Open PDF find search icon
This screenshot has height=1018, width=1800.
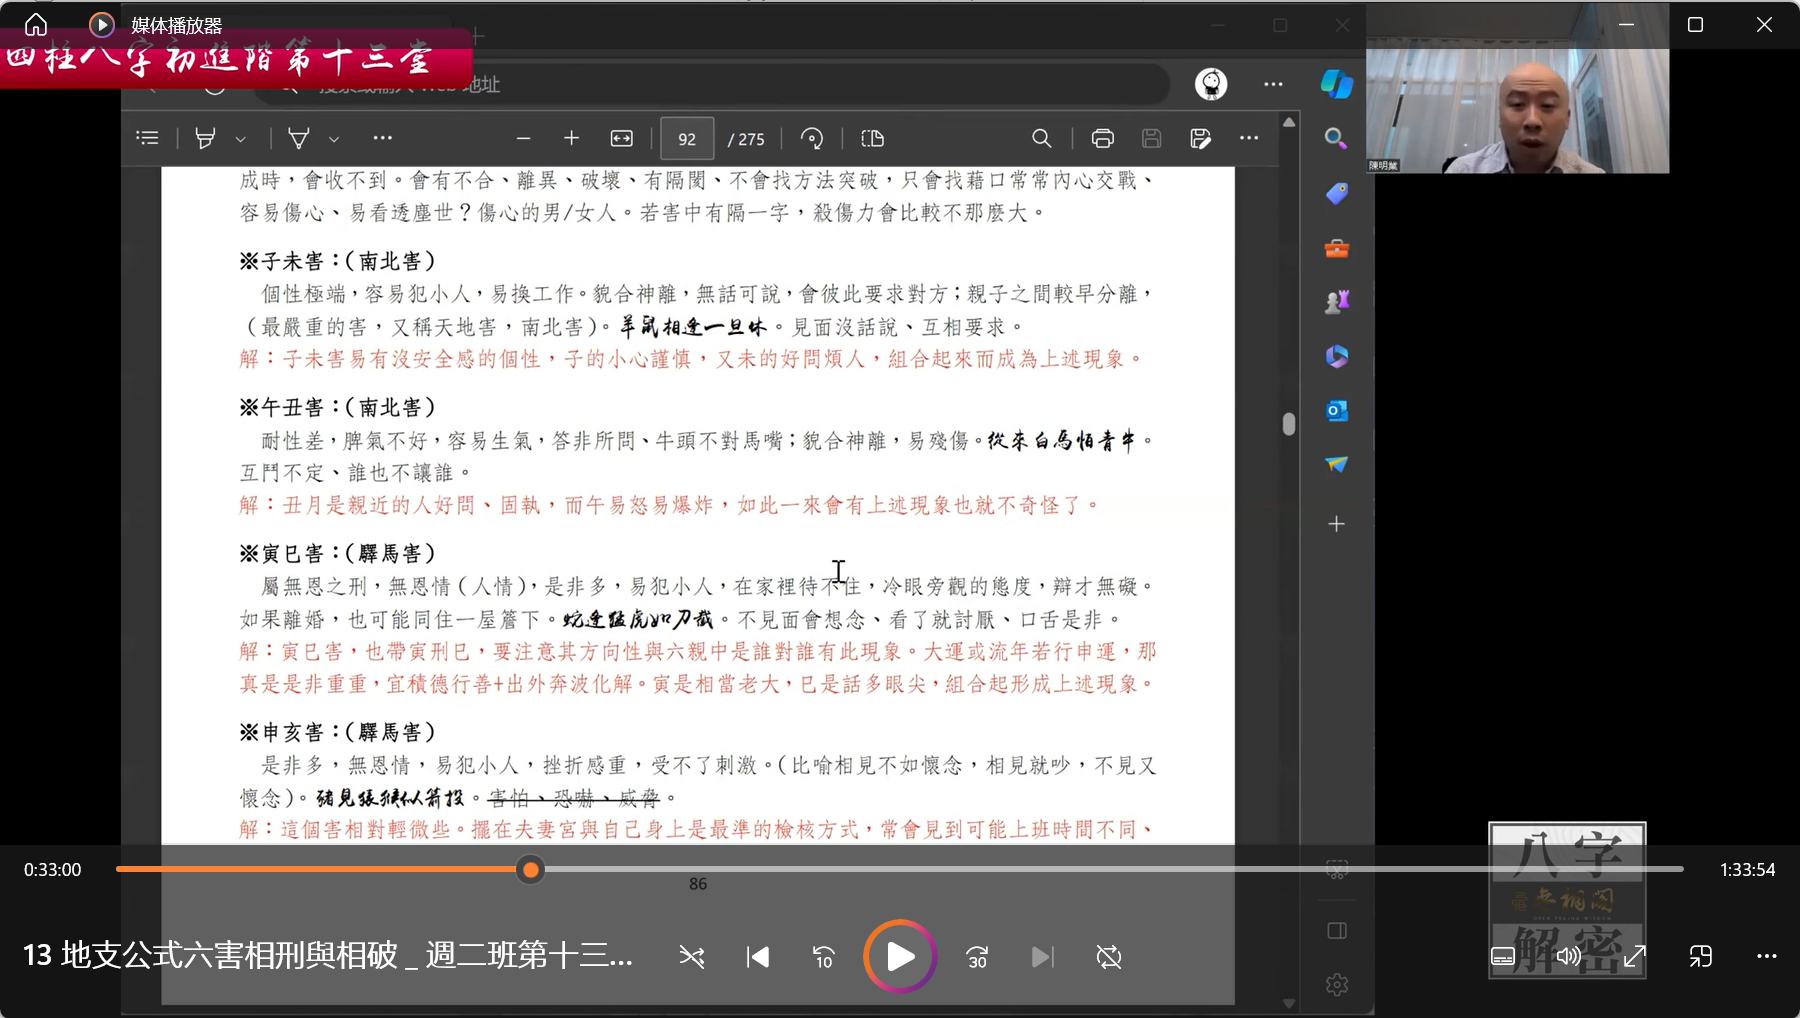1041,138
